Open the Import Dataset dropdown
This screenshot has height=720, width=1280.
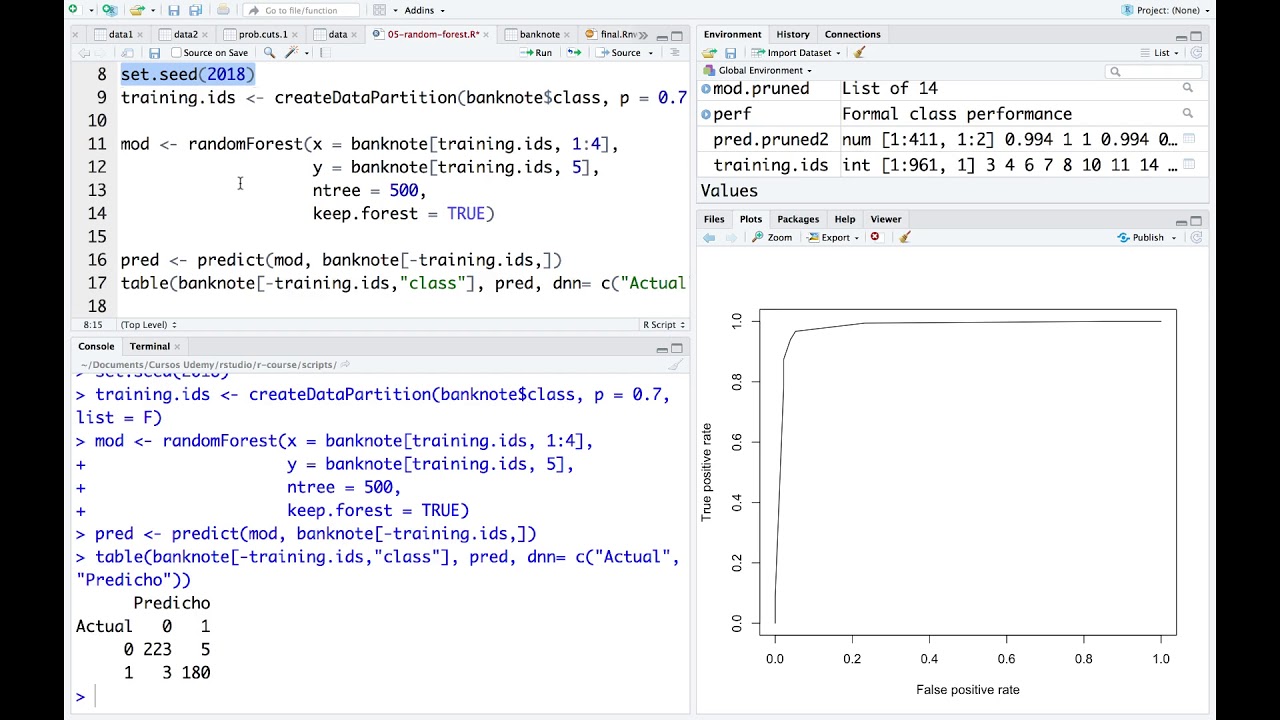pyautogui.click(x=796, y=53)
